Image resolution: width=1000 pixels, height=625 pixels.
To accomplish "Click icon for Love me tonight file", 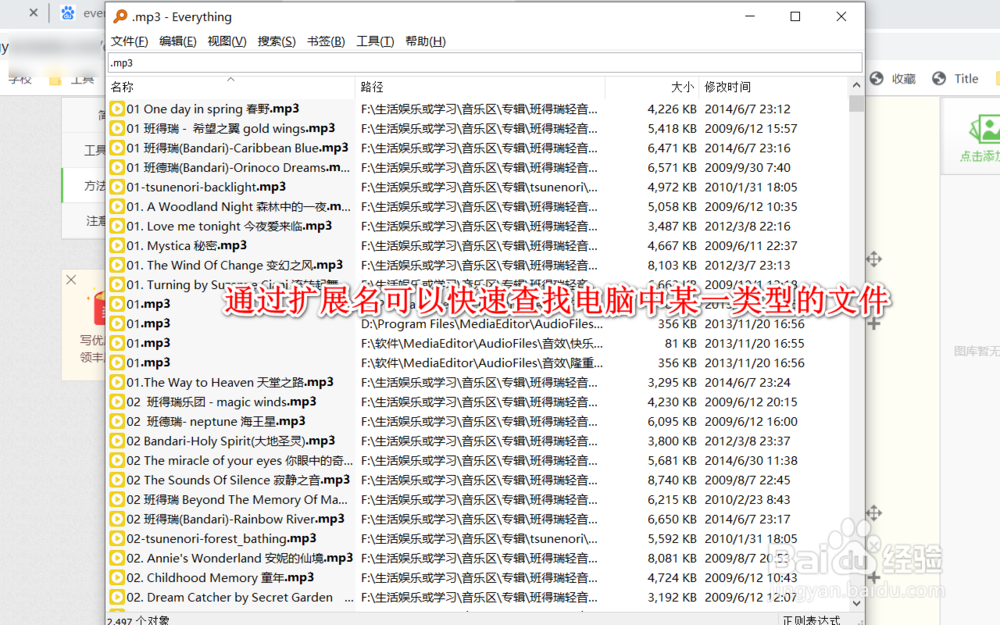I will click(x=117, y=226).
